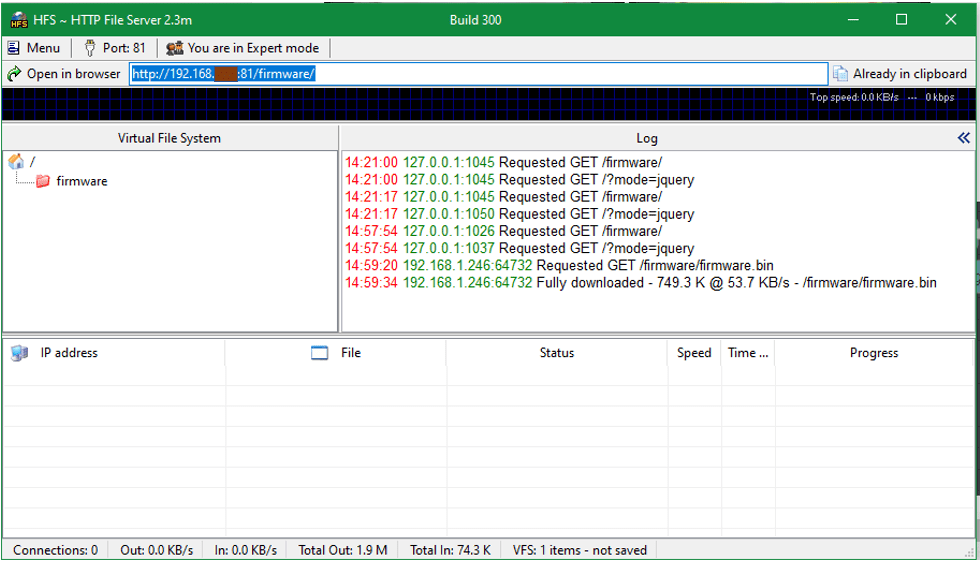Viewport: 980px width, 562px height.
Task: Click the File column header
Action: tap(350, 353)
